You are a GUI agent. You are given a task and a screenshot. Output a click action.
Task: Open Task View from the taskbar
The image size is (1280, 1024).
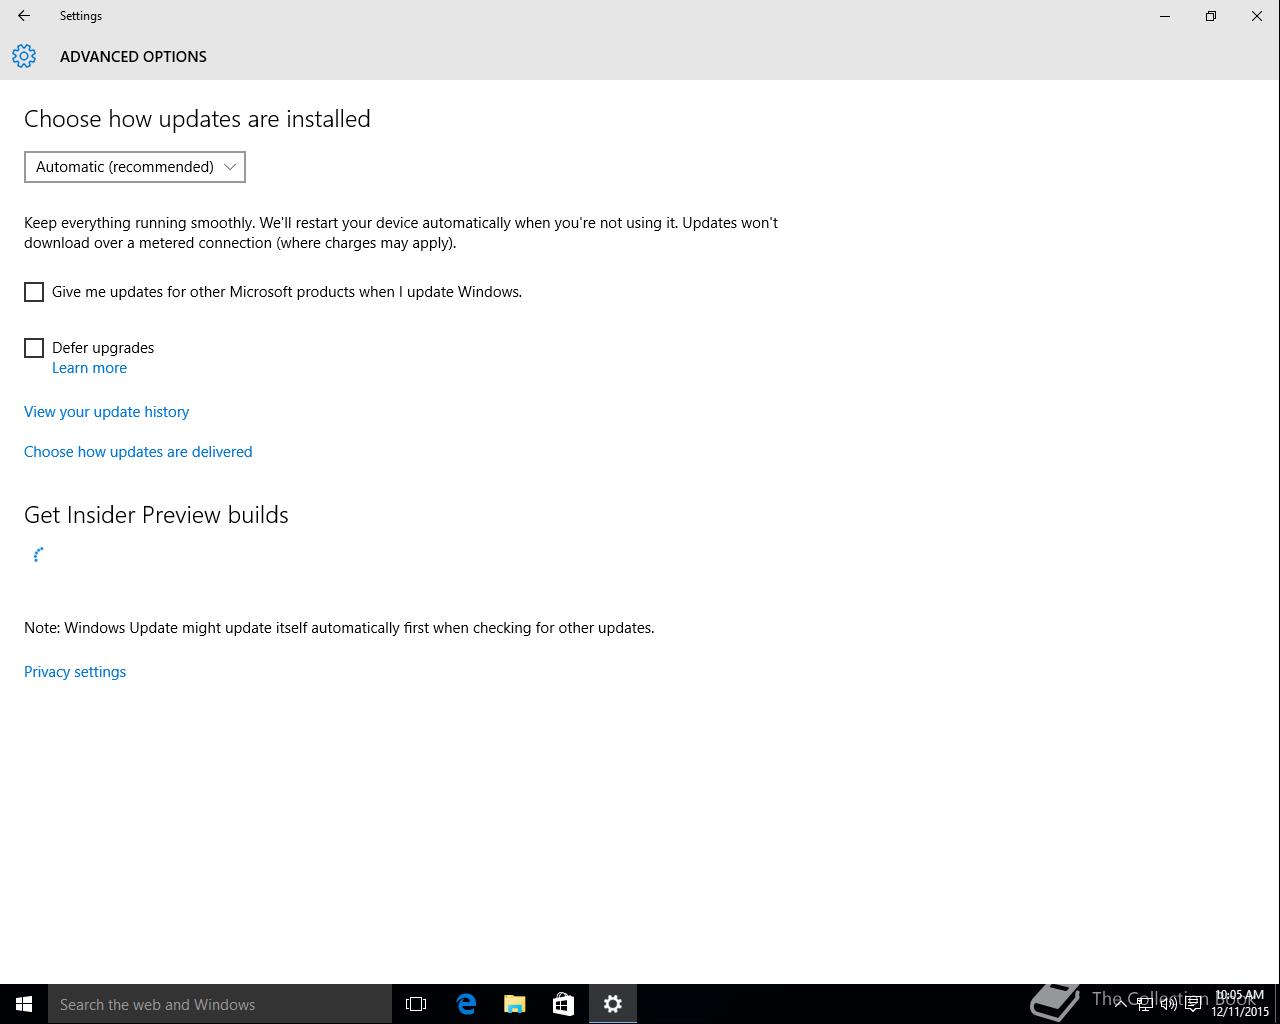(x=416, y=1004)
